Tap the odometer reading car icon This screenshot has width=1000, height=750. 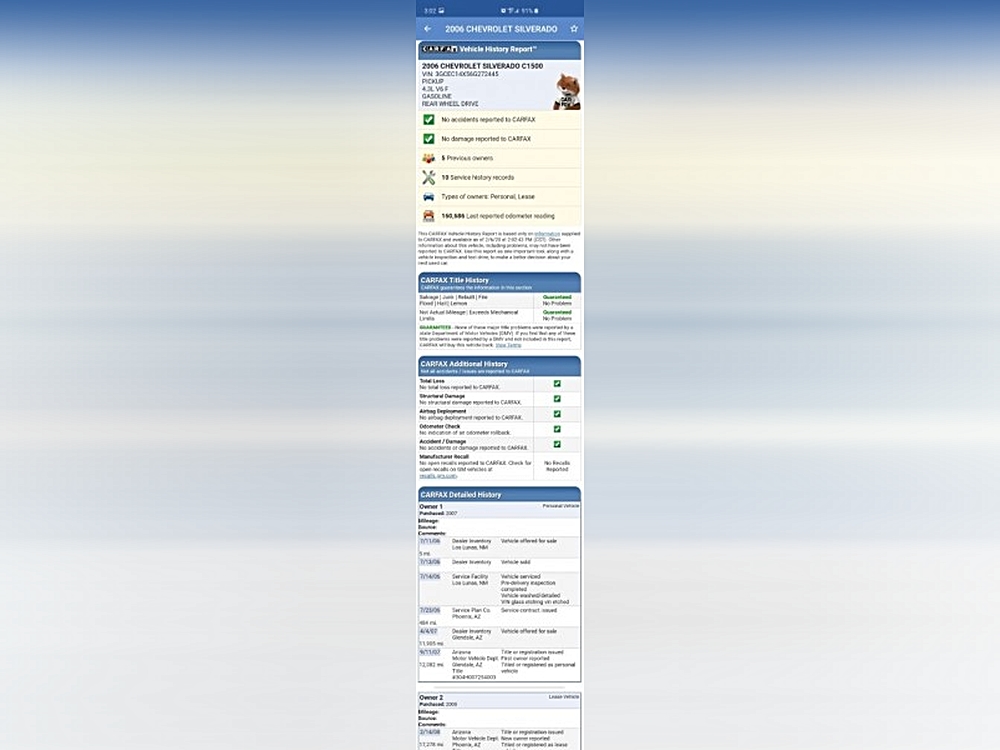(429, 216)
